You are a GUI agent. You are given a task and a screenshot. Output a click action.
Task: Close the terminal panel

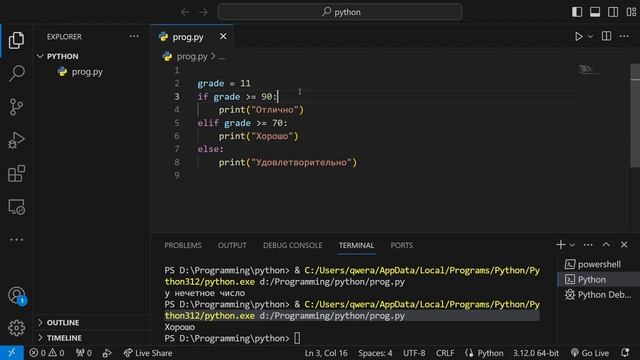coord(624,244)
